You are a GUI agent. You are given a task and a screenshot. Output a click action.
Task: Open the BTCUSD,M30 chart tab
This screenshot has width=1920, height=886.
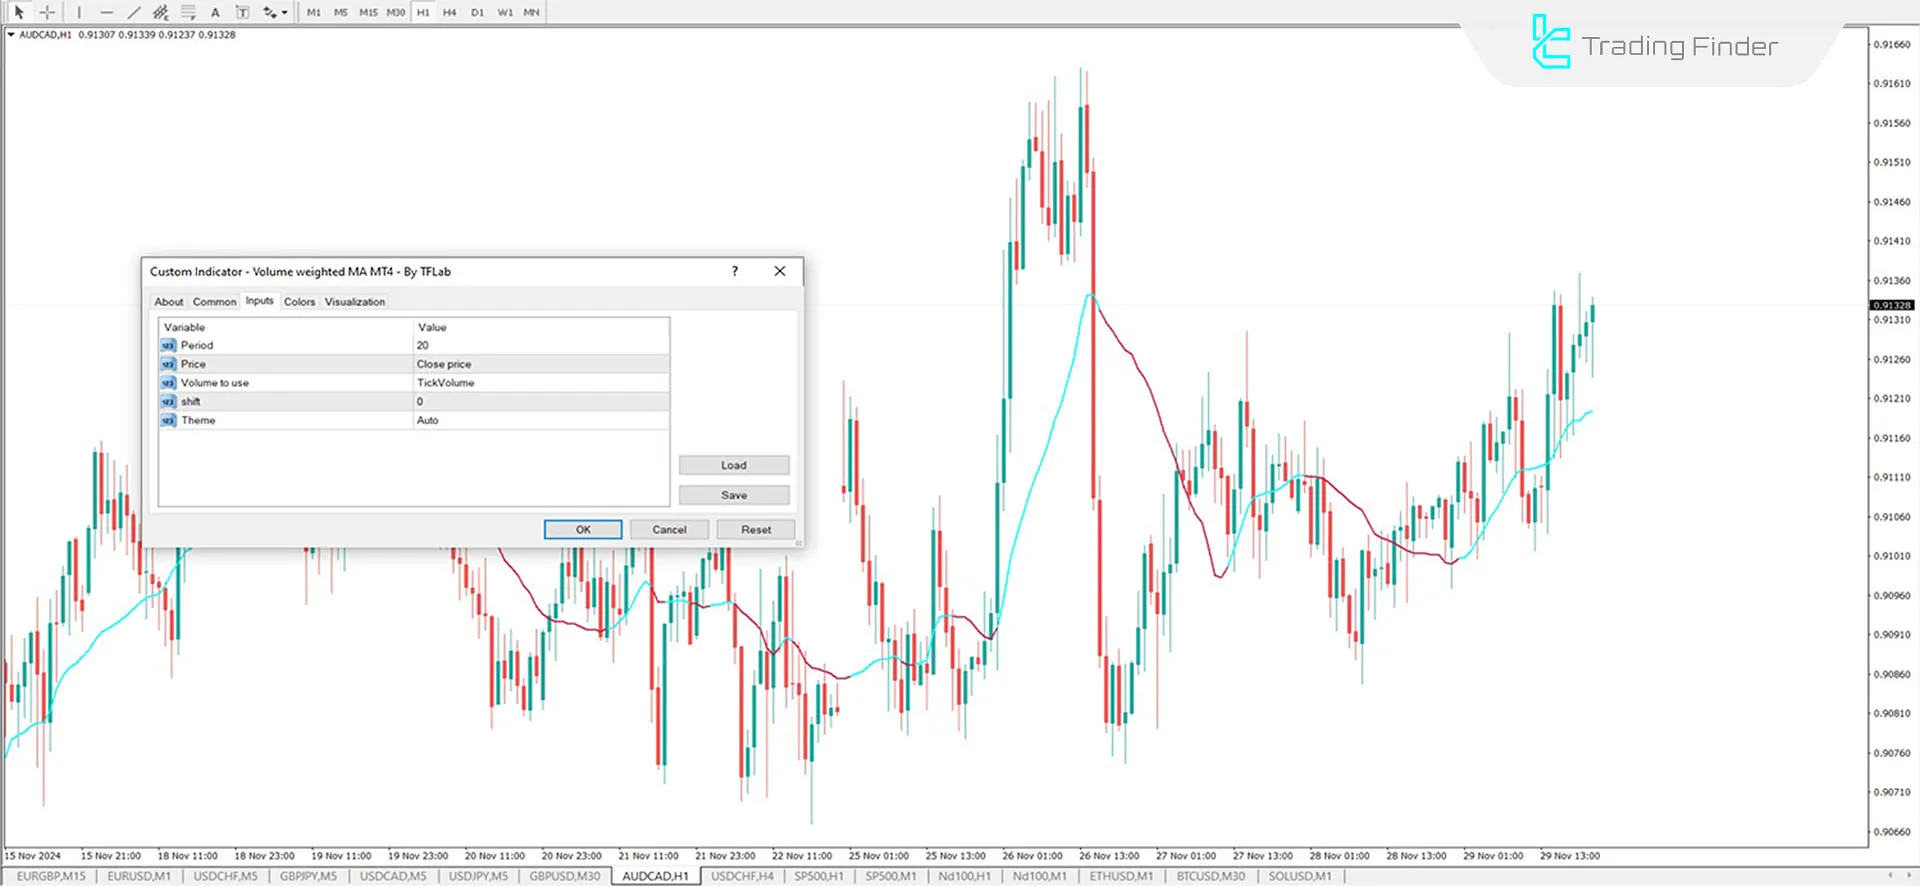click(x=1210, y=876)
